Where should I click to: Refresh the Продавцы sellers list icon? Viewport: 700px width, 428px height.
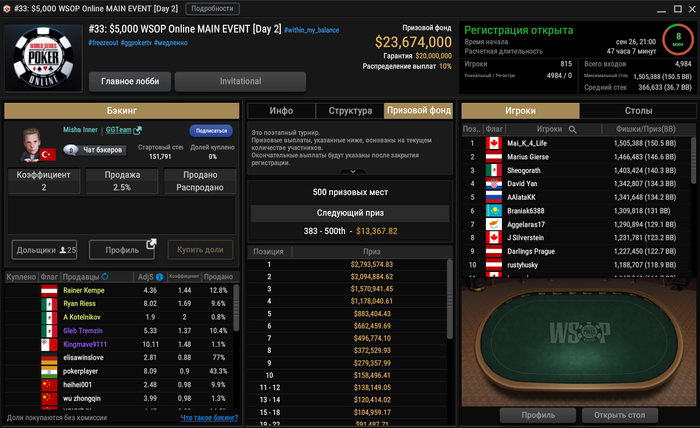click(x=105, y=277)
